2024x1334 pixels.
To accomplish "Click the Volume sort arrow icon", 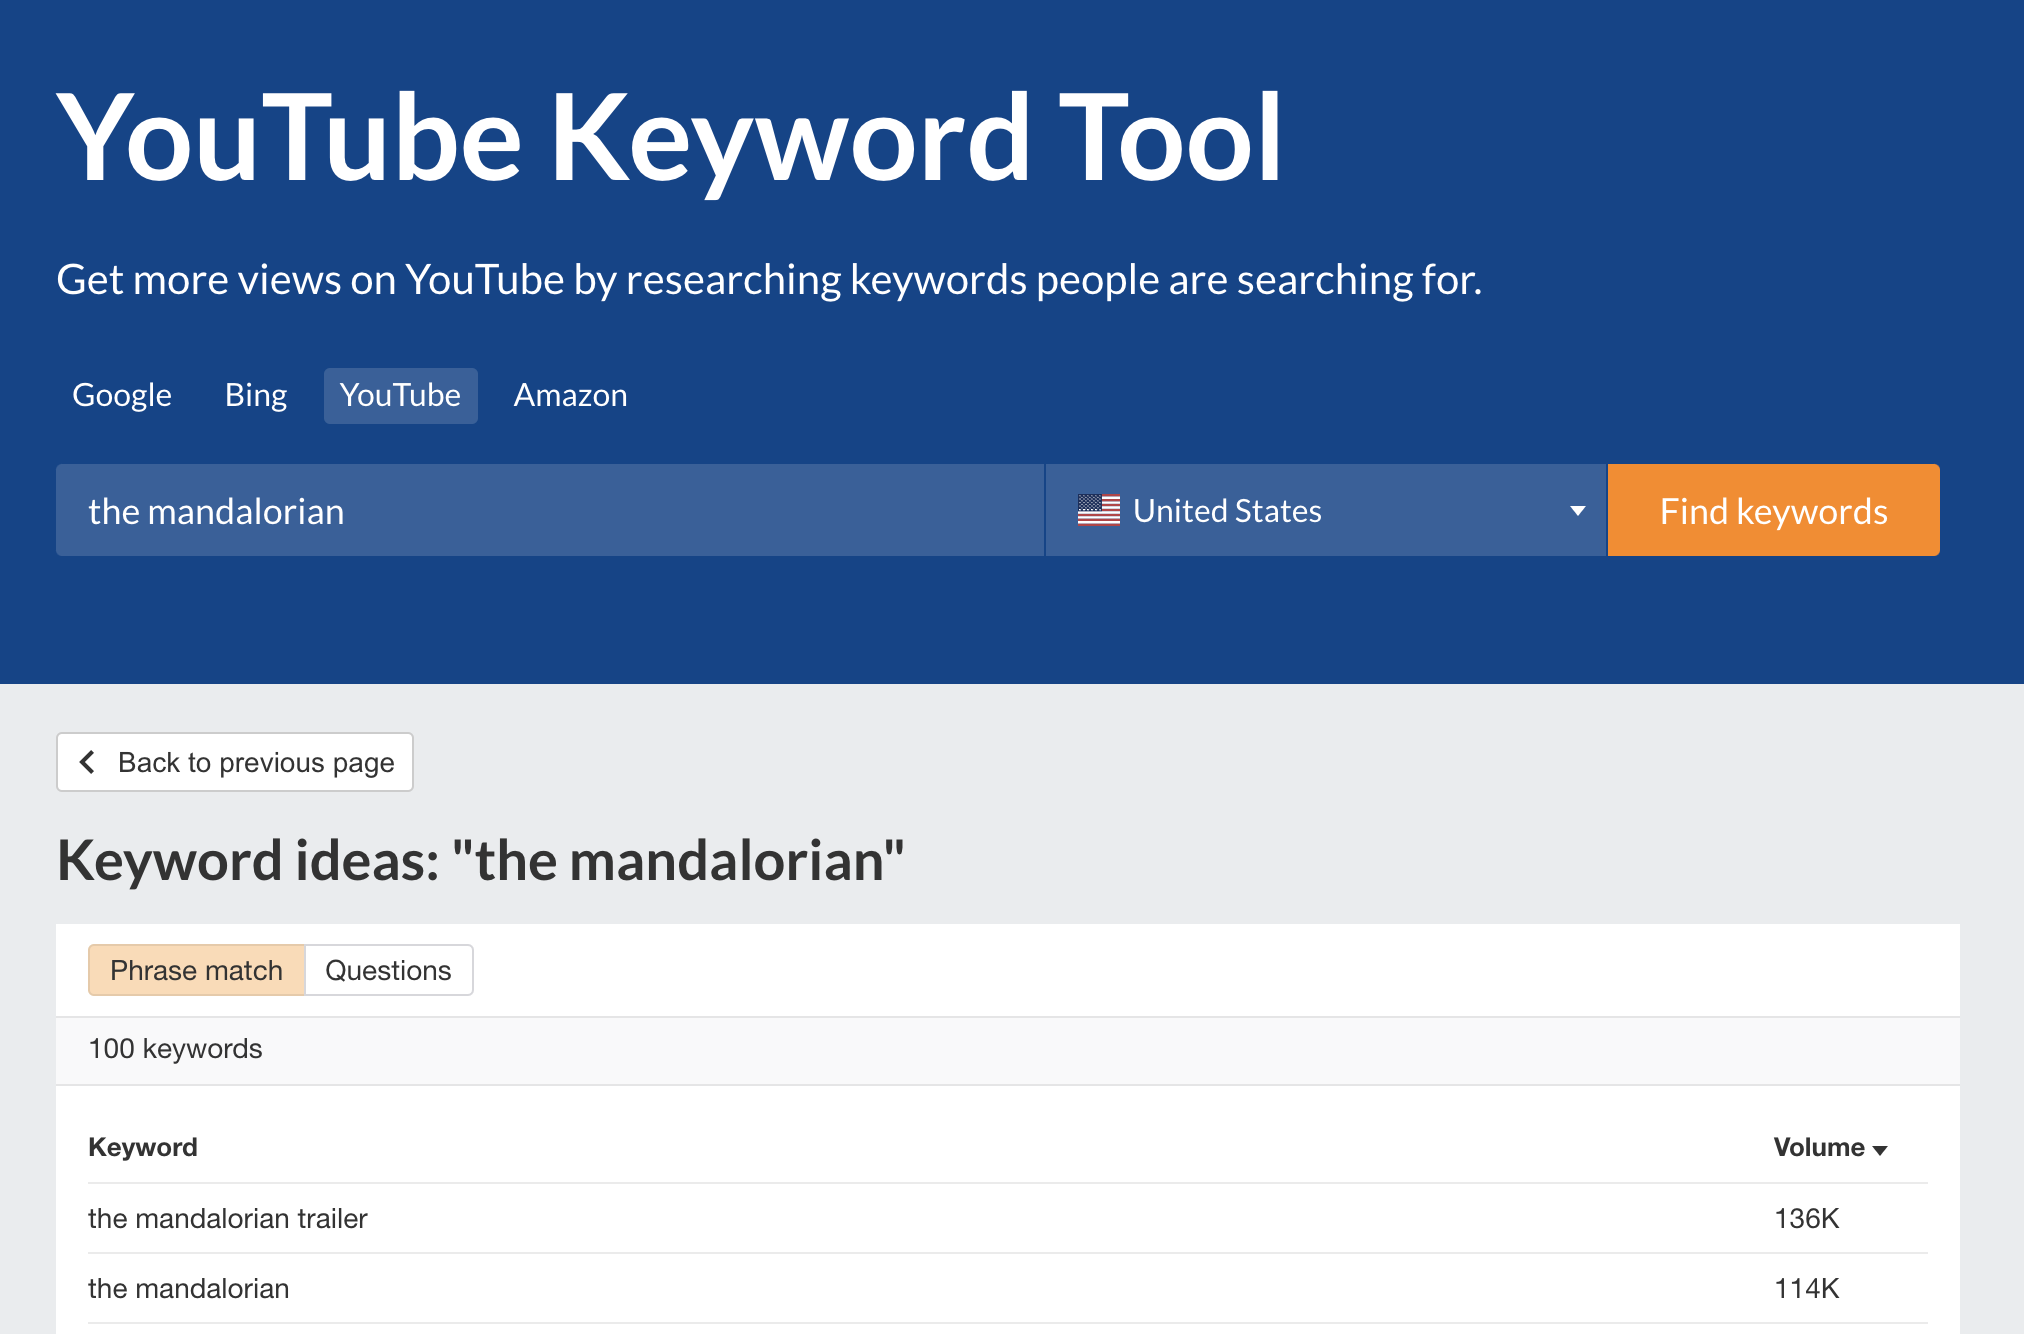I will [x=1880, y=1150].
